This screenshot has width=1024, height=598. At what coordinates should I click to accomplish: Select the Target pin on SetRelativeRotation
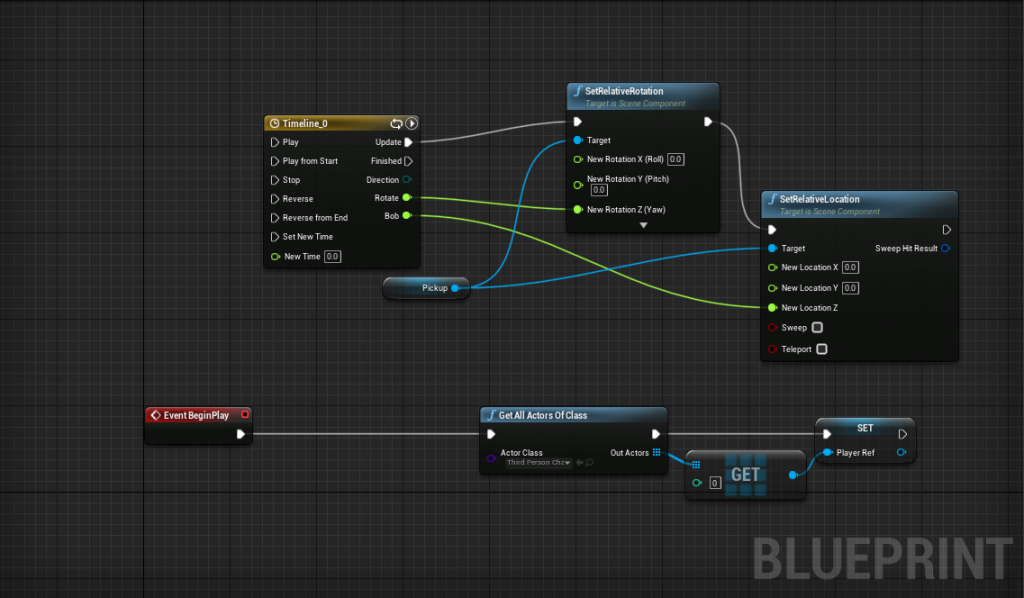pos(578,140)
